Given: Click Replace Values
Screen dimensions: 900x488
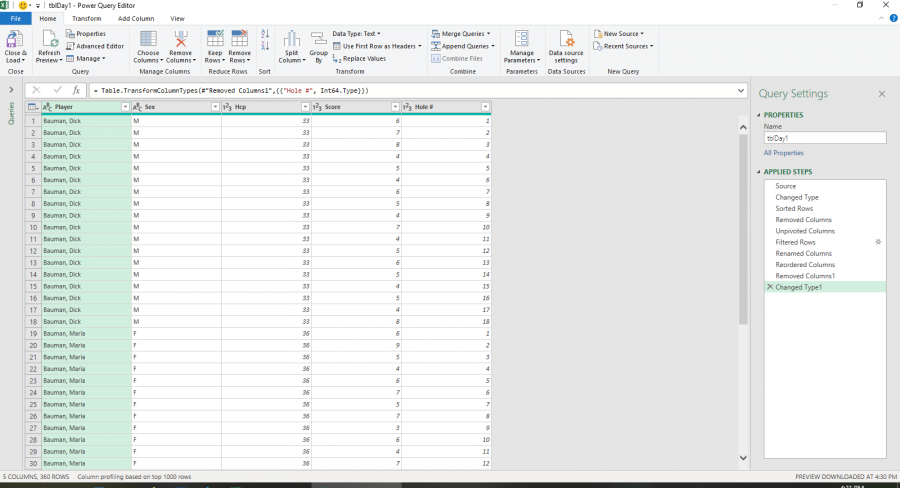Looking at the screenshot, I should pos(359,59).
